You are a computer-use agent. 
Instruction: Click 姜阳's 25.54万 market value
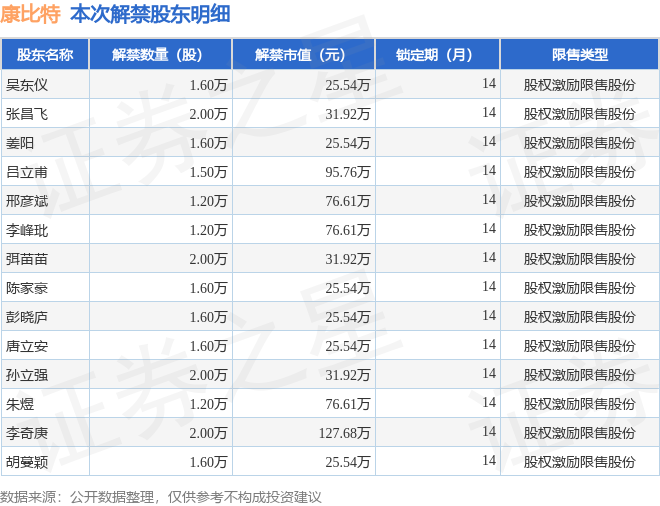pyautogui.click(x=348, y=143)
